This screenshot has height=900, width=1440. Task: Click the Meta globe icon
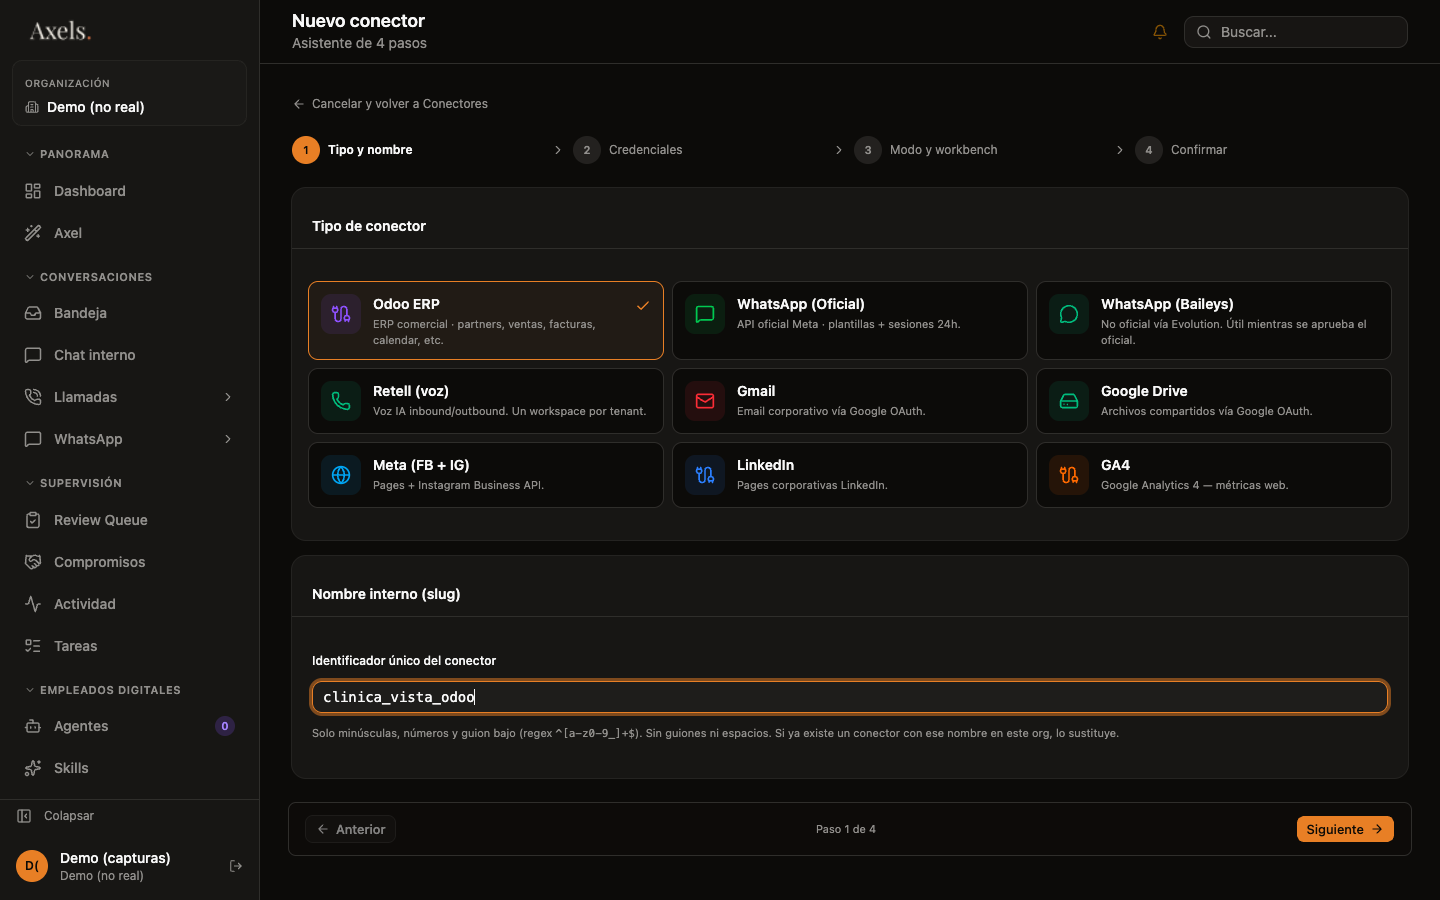click(x=341, y=475)
